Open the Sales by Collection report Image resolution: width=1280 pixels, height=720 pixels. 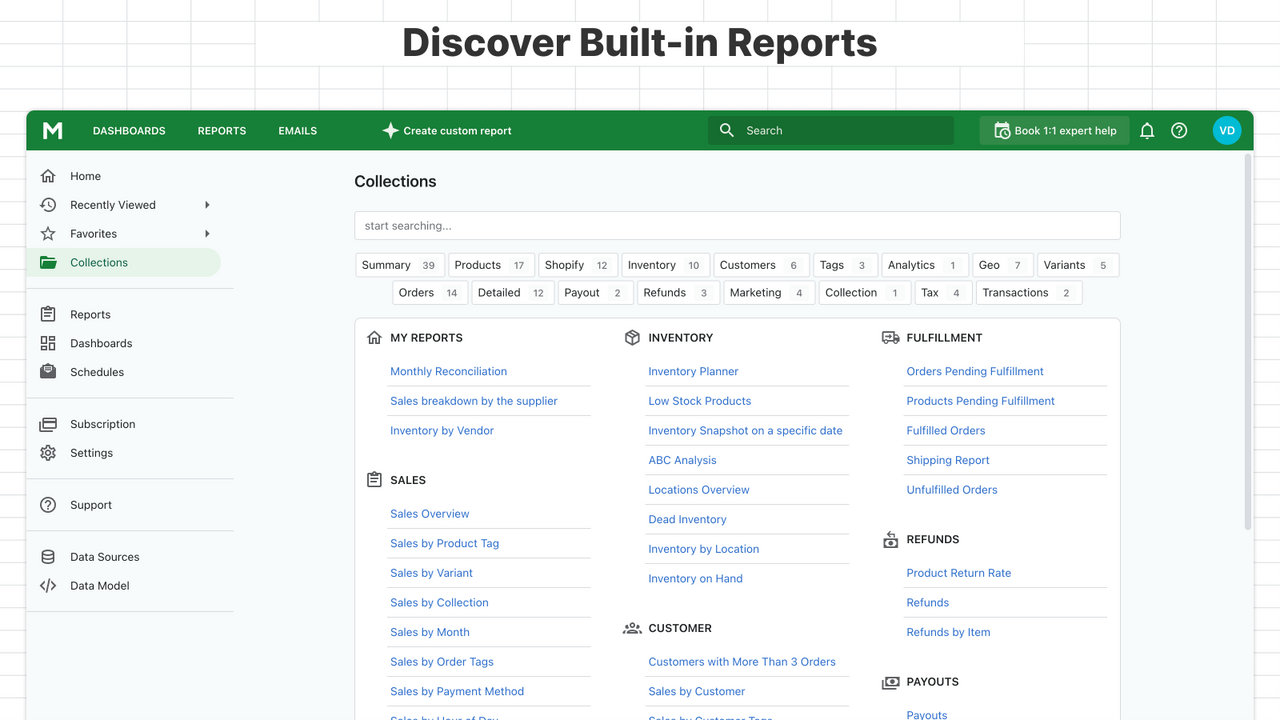439,602
